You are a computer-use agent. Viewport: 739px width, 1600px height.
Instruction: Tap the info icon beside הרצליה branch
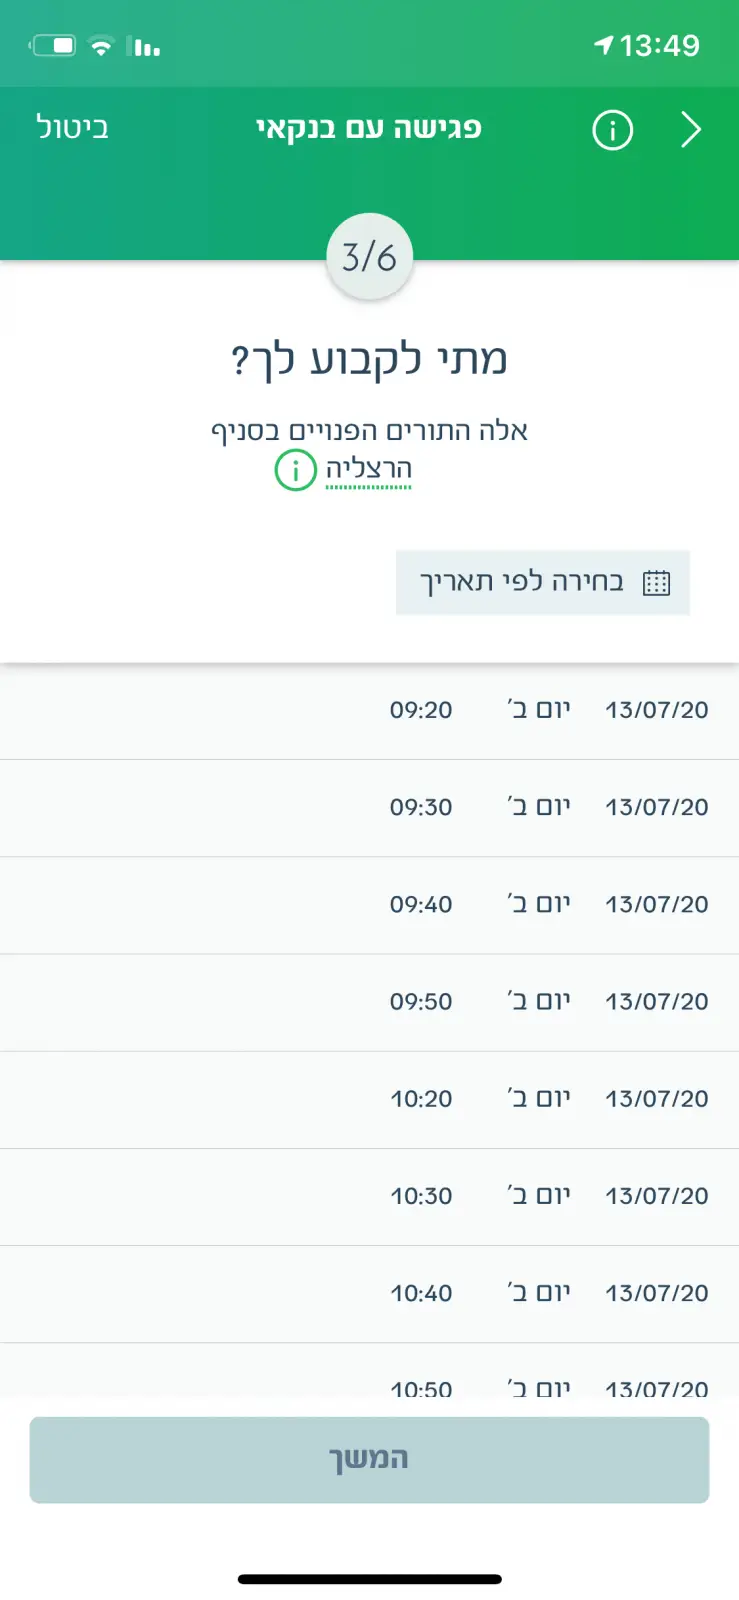(x=295, y=470)
